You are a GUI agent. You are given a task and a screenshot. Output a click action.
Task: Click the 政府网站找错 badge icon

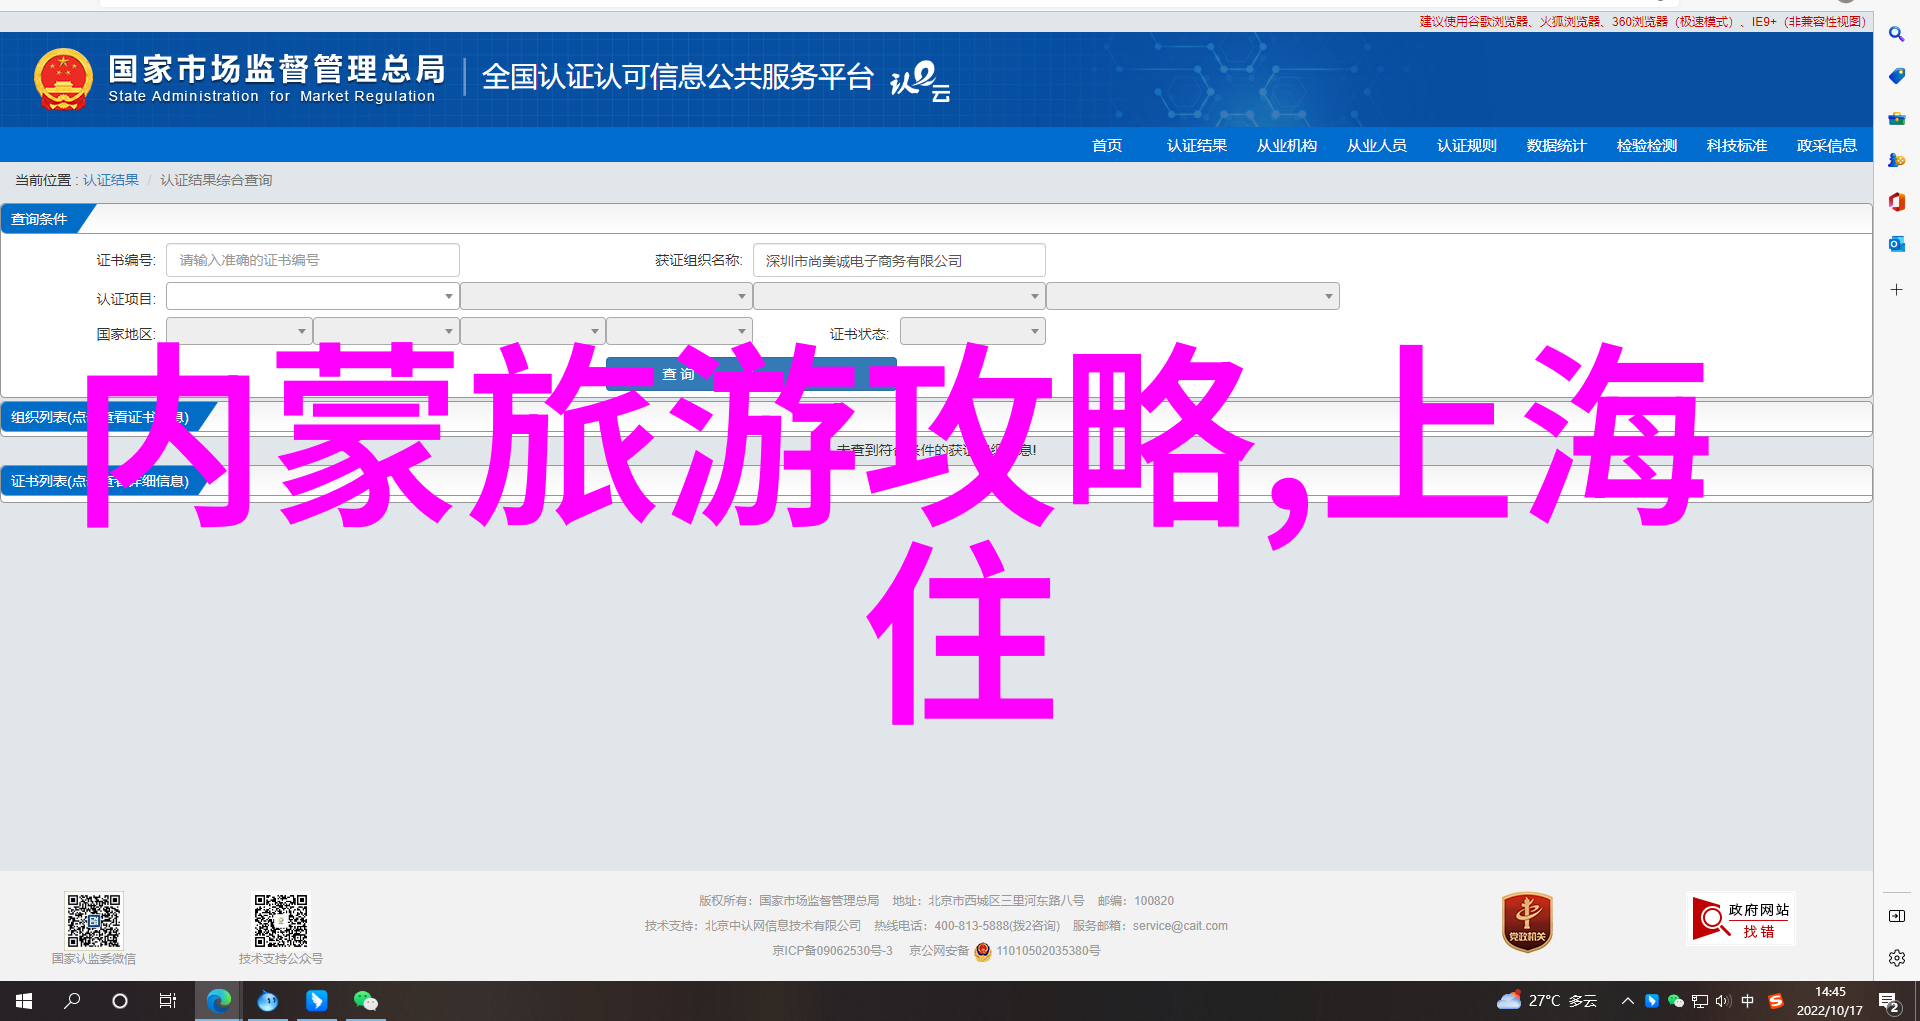tap(1740, 919)
